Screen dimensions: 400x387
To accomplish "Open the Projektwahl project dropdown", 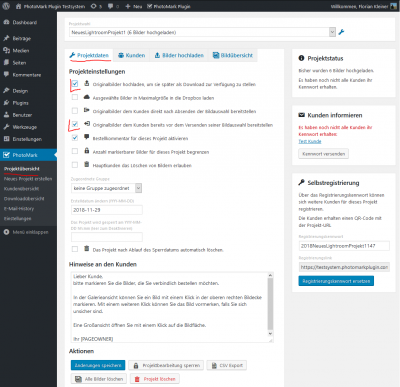I will [x=203, y=32].
